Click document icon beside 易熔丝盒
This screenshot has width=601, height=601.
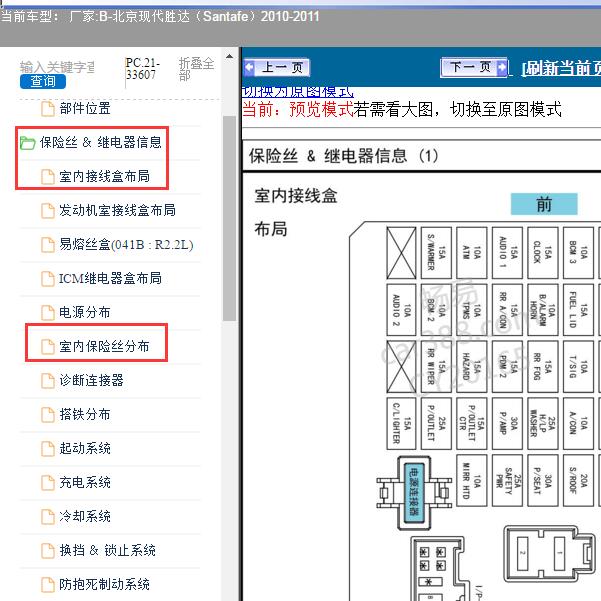(48, 245)
